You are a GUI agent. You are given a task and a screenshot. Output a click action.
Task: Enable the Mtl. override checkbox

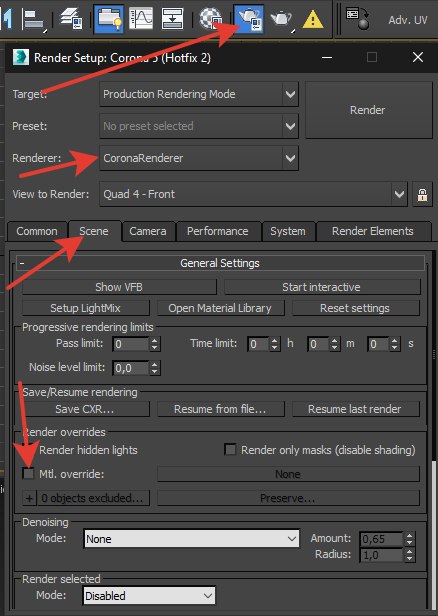pos(29,474)
